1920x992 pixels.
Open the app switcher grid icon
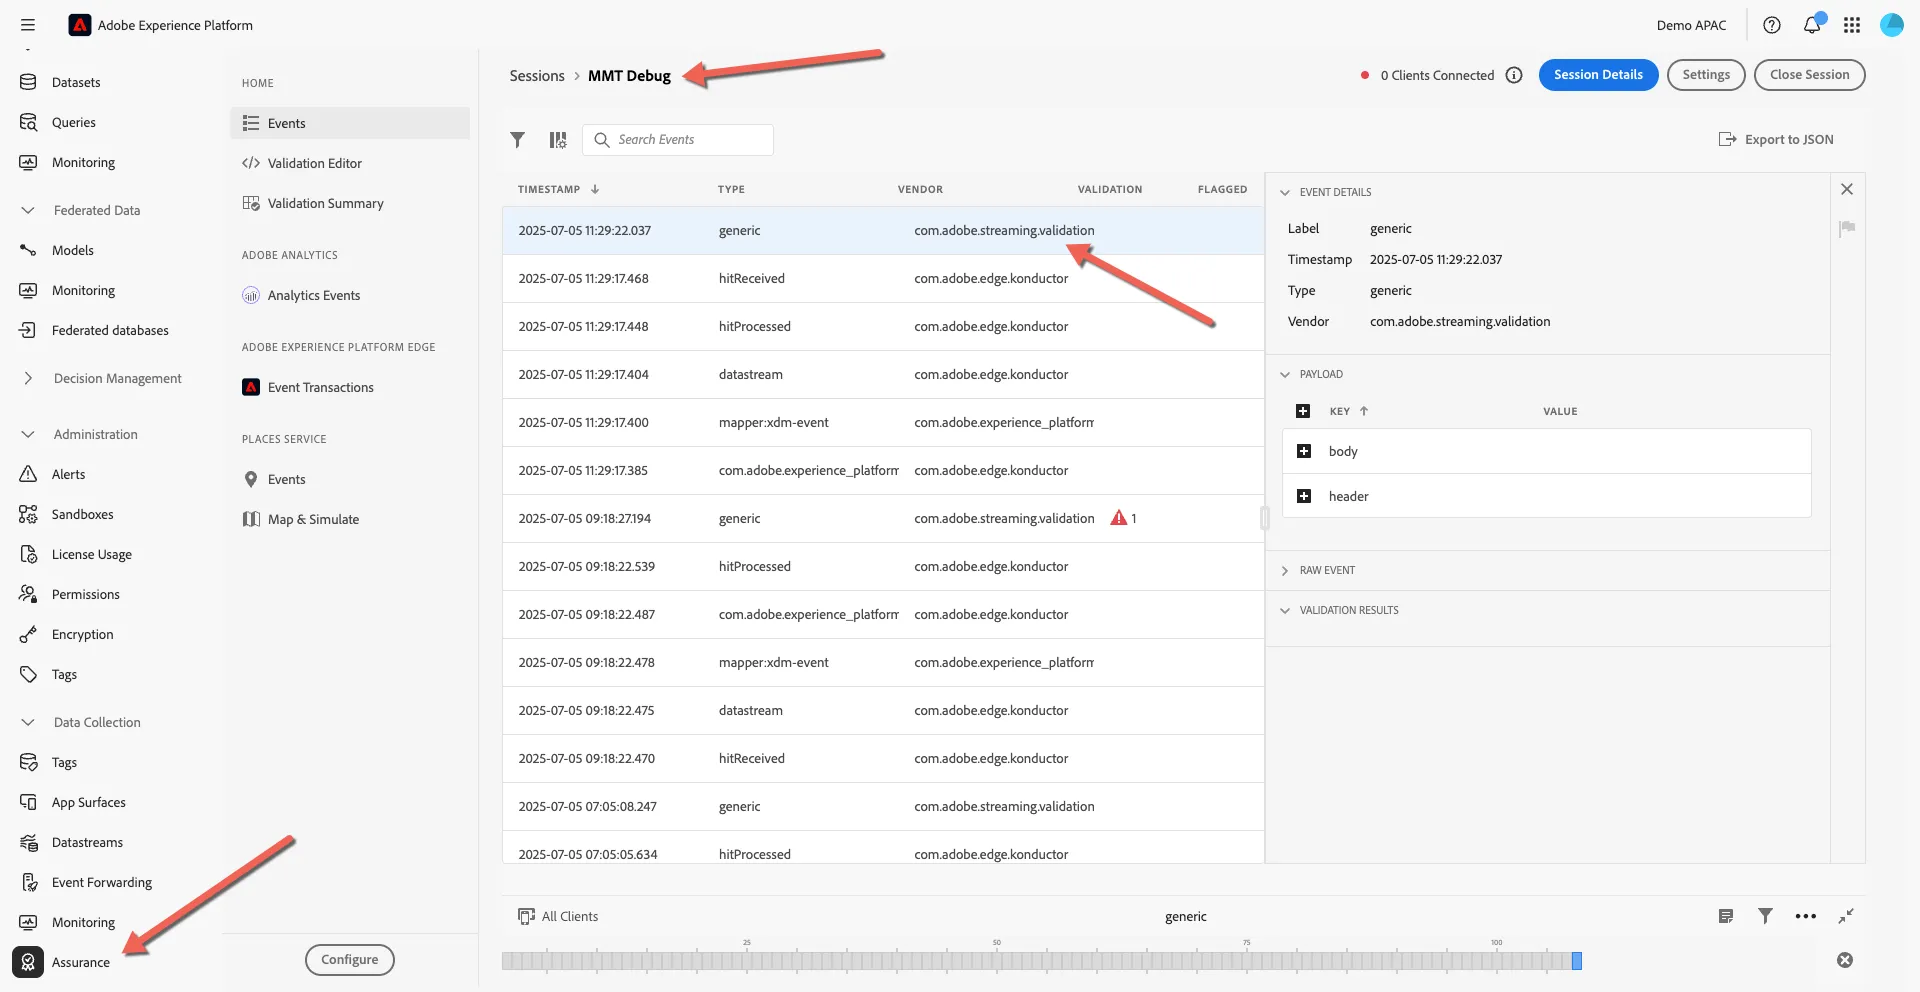[1852, 25]
